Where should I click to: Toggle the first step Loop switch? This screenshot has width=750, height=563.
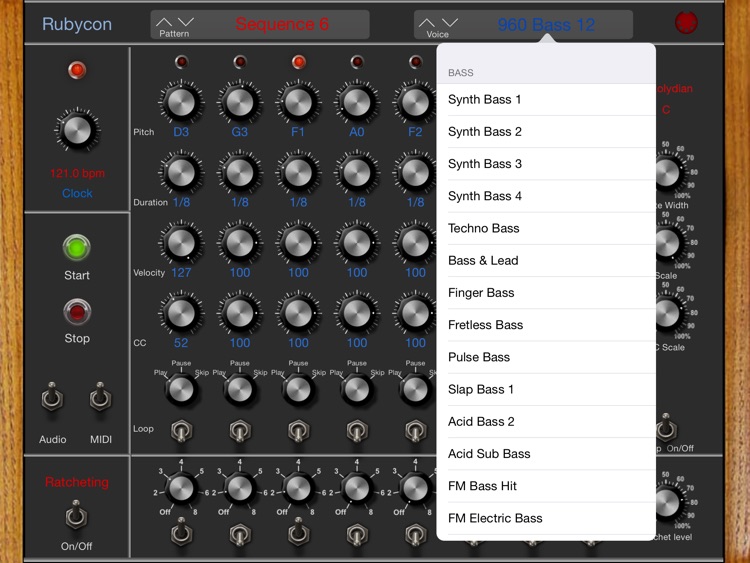(x=181, y=431)
